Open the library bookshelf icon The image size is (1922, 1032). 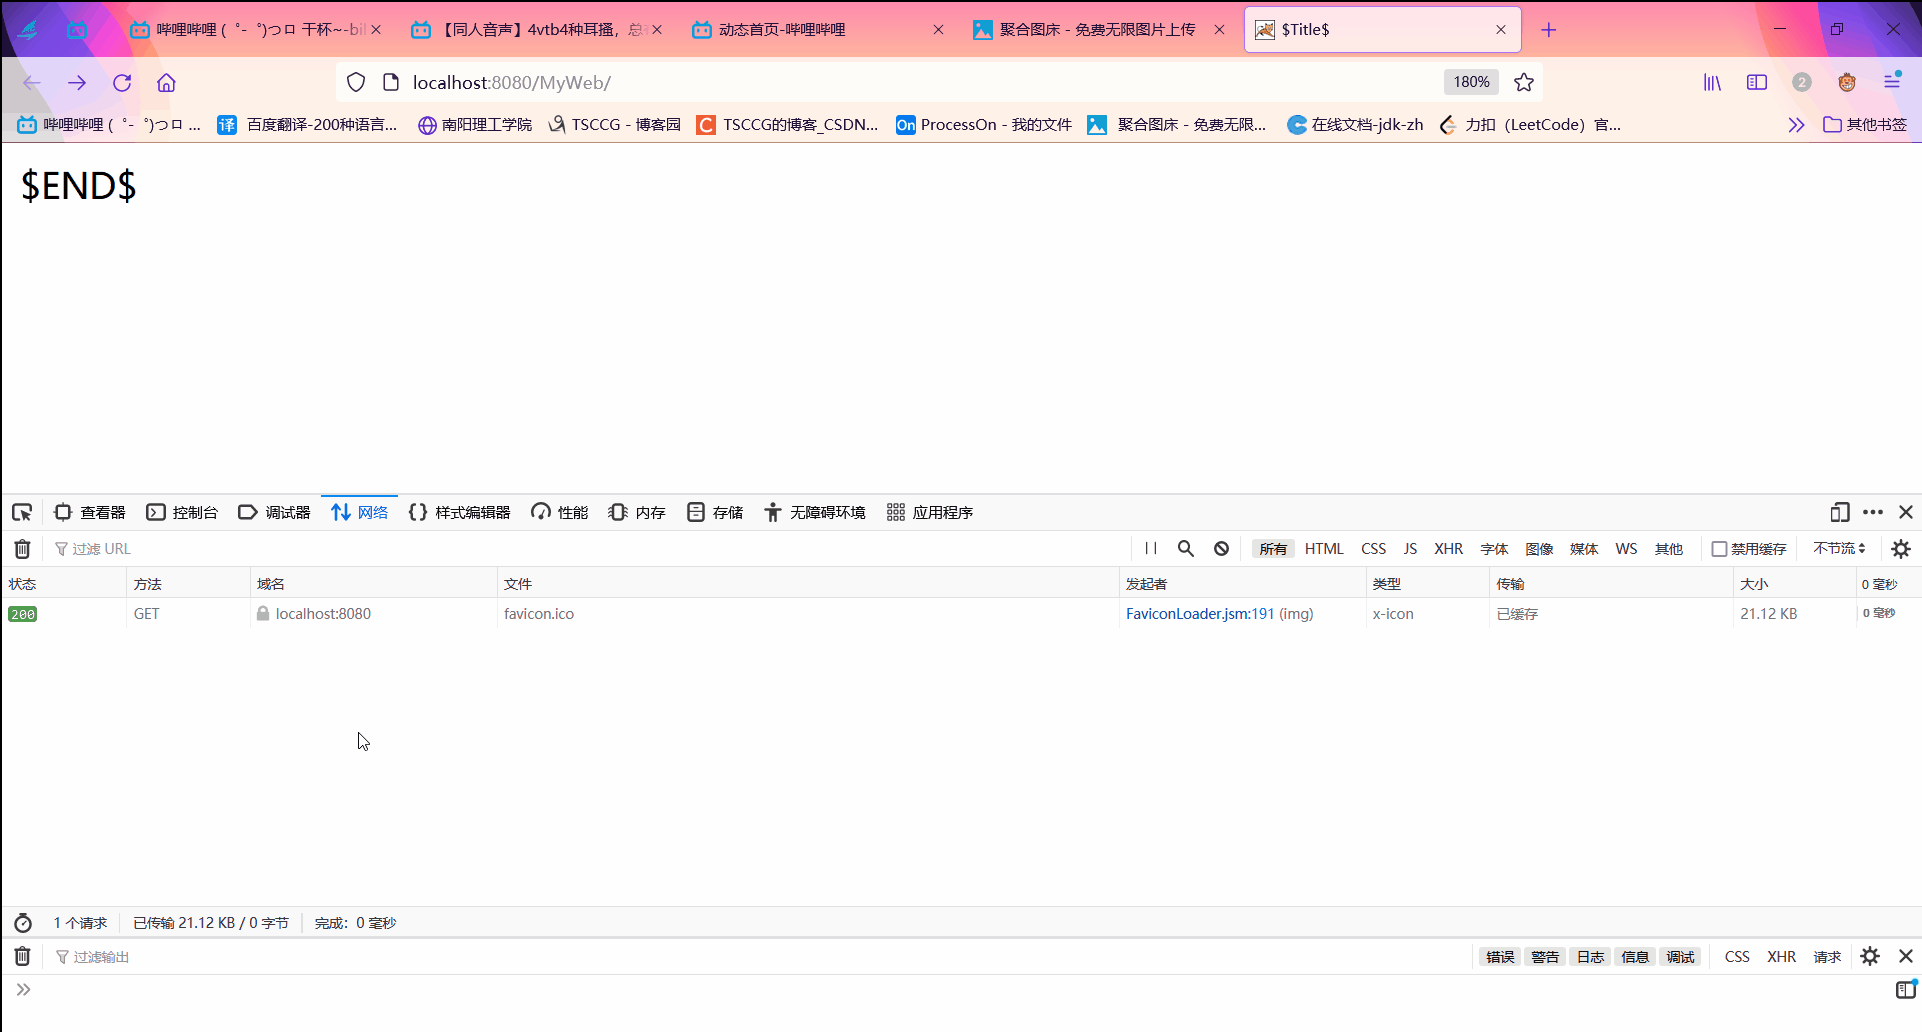[x=1713, y=83]
